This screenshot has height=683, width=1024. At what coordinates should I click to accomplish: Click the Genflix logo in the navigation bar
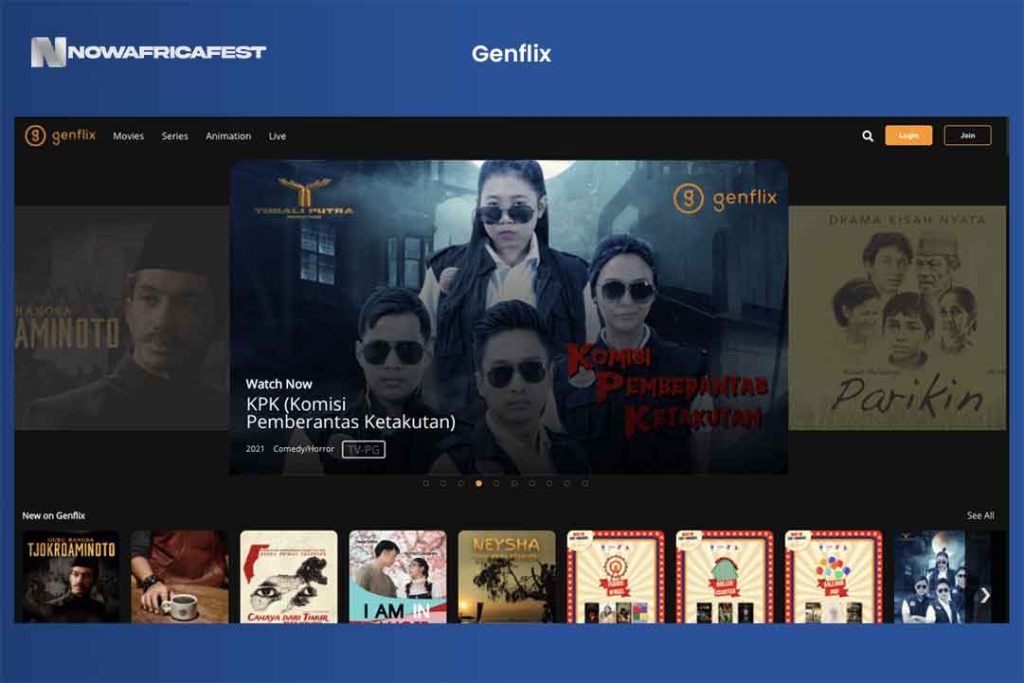click(60, 136)
